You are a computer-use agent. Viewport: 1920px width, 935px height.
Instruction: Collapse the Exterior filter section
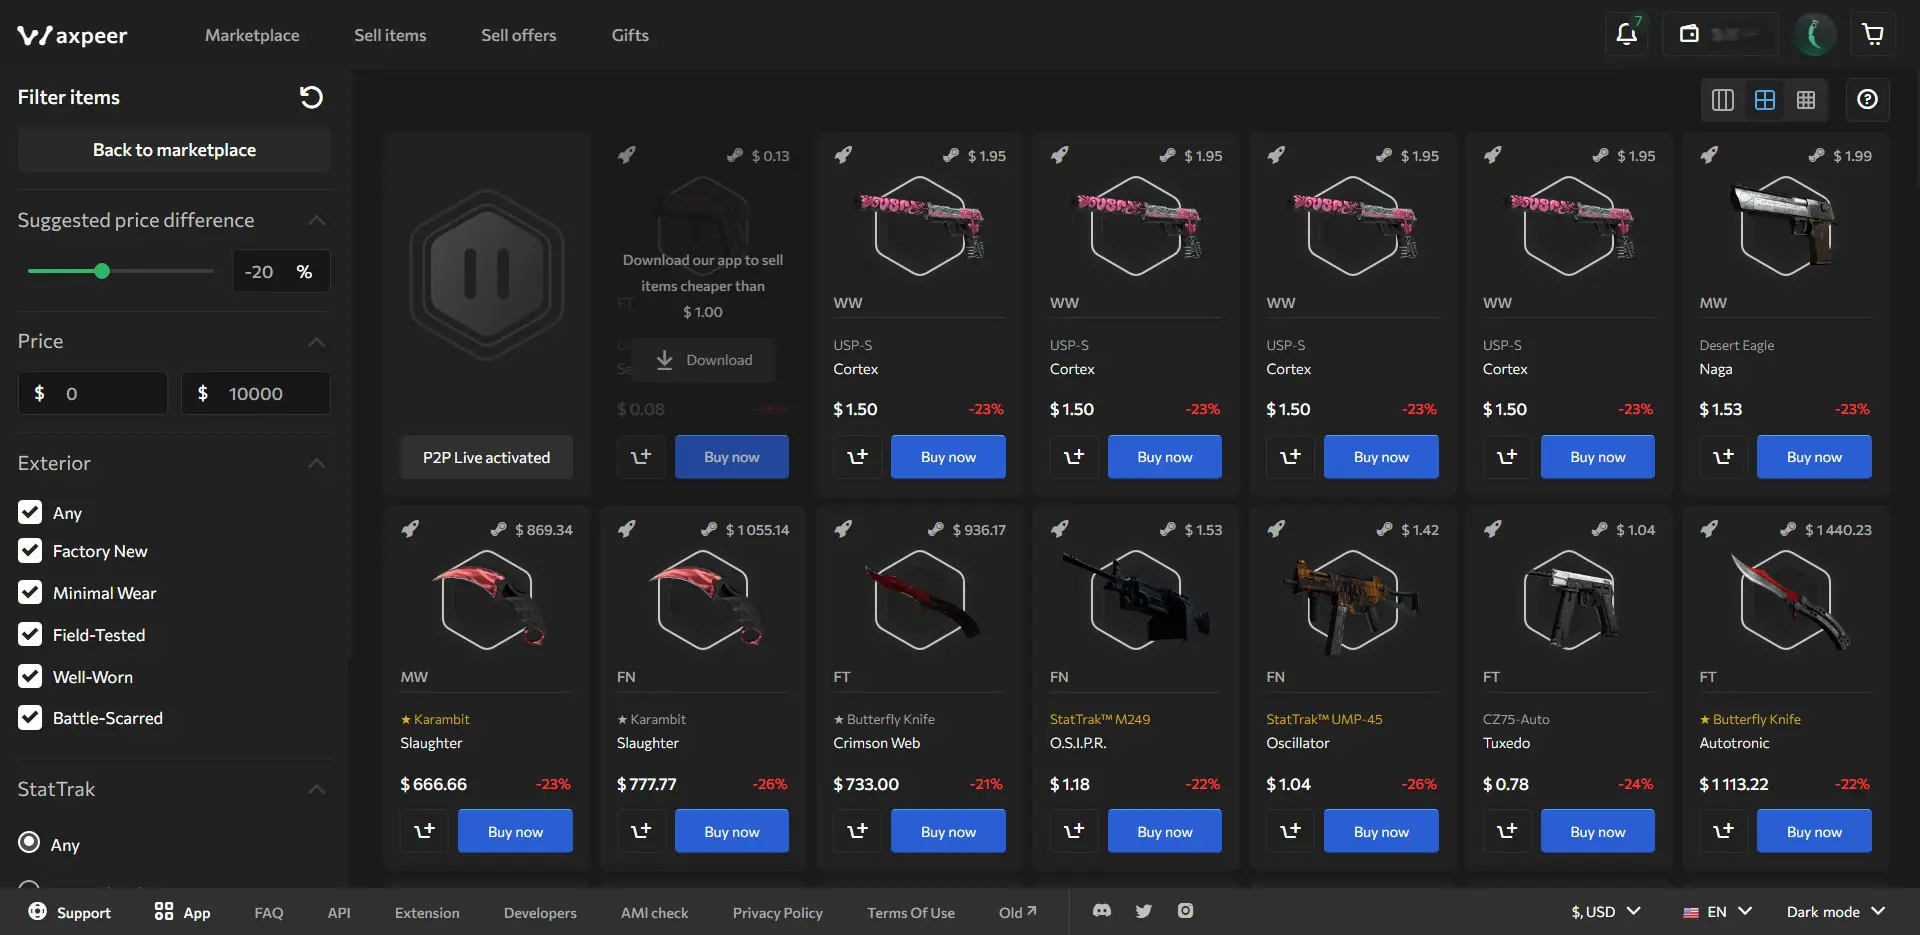pyautogui.click(x=317, y=463)
